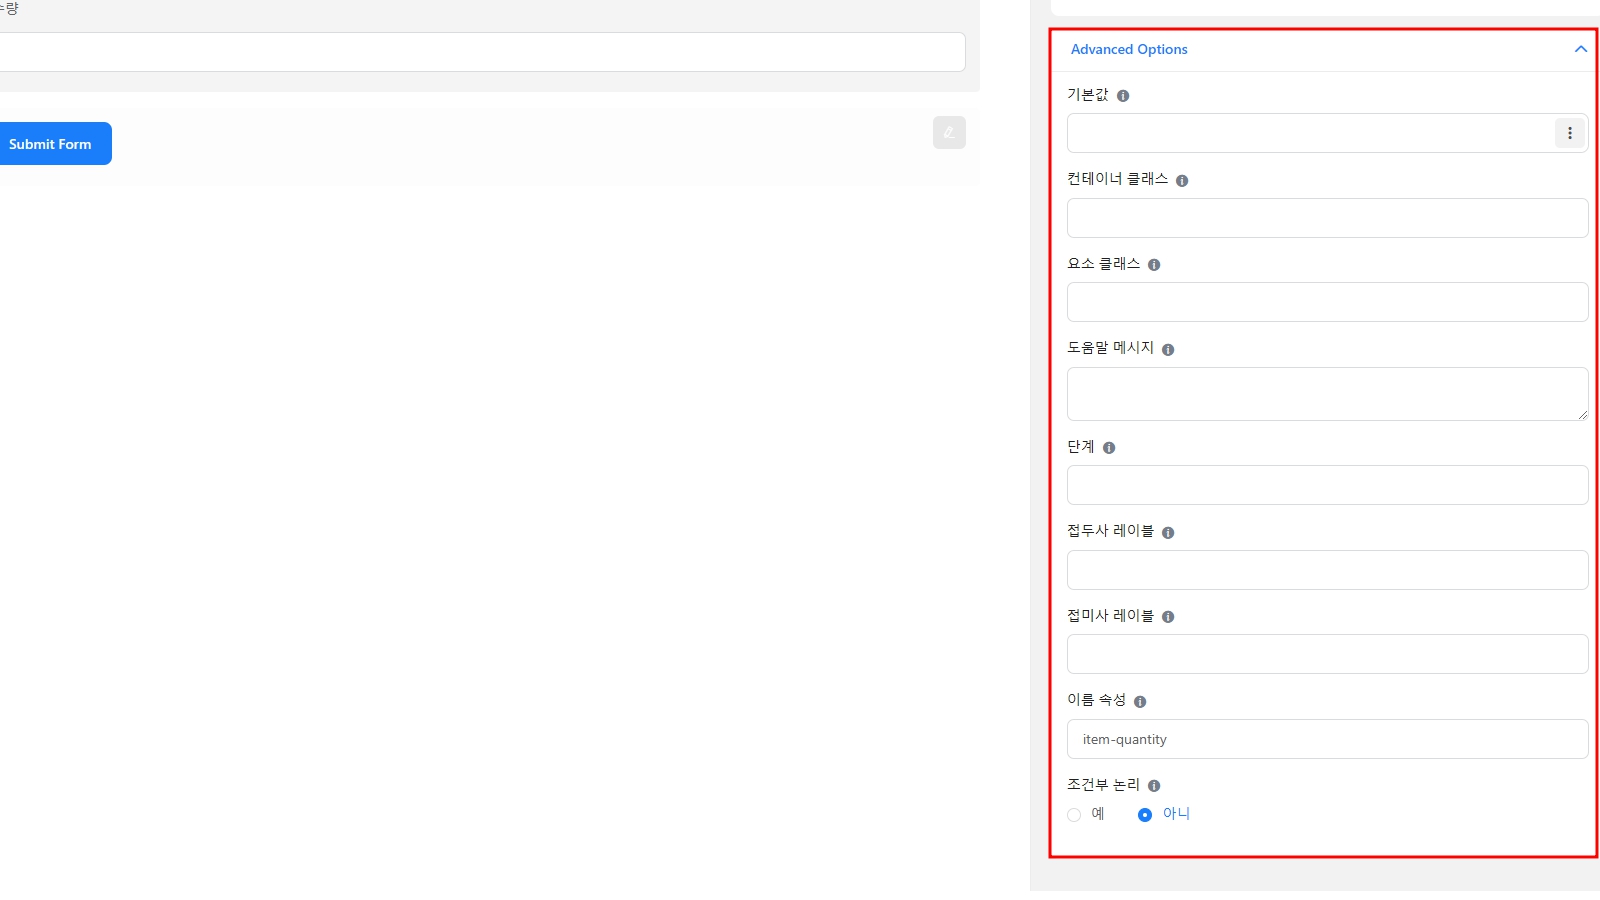Click the info icon beside 접두사 레이블

(1168, 533)
